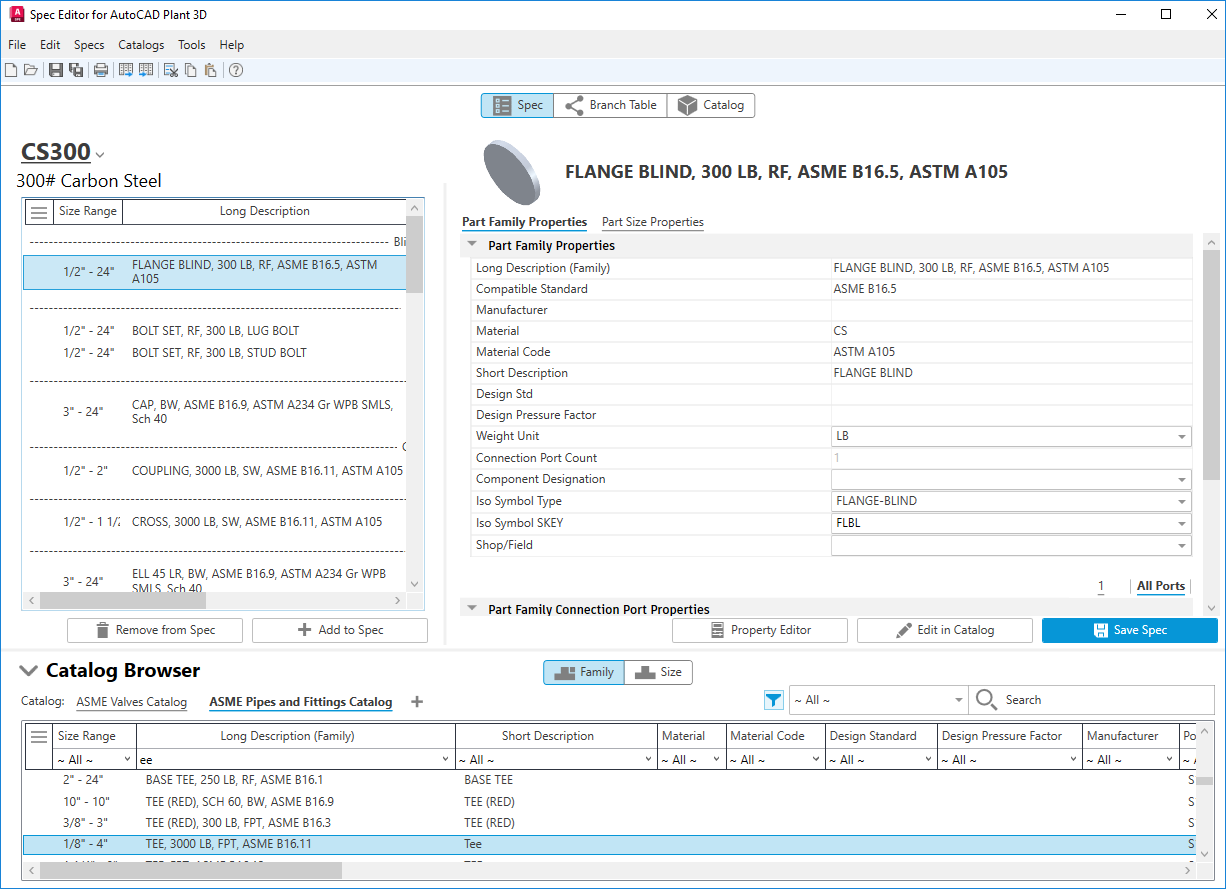
Task: Open the Help menu
Action: click(232, 45)
